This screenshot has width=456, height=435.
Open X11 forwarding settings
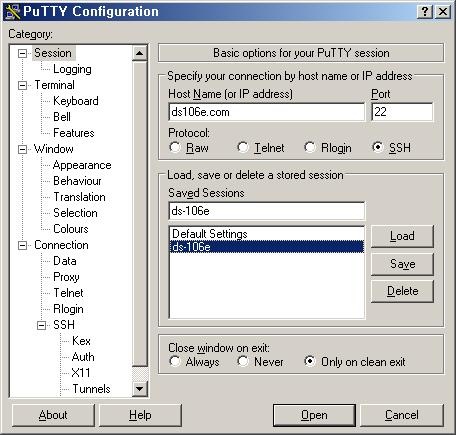(81, 373)
